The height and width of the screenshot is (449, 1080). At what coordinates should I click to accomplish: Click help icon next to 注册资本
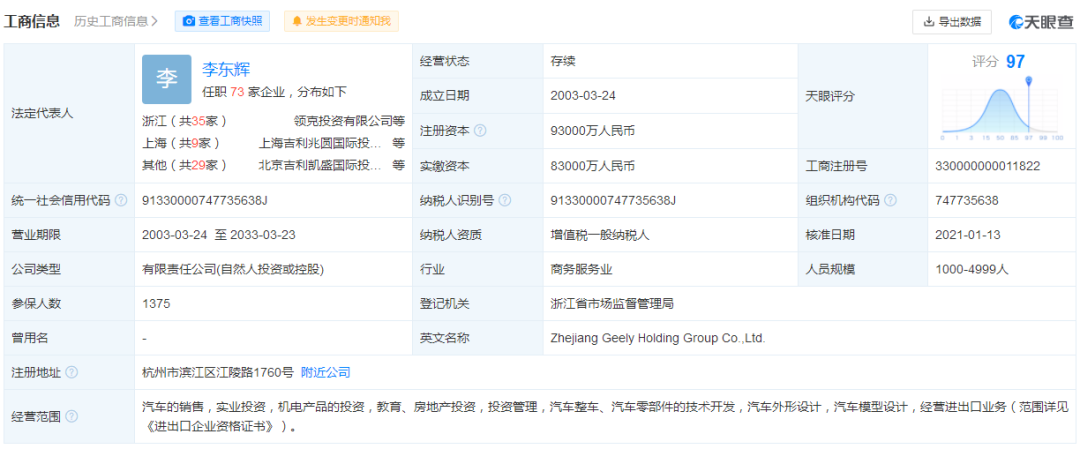tap(480, 130)
